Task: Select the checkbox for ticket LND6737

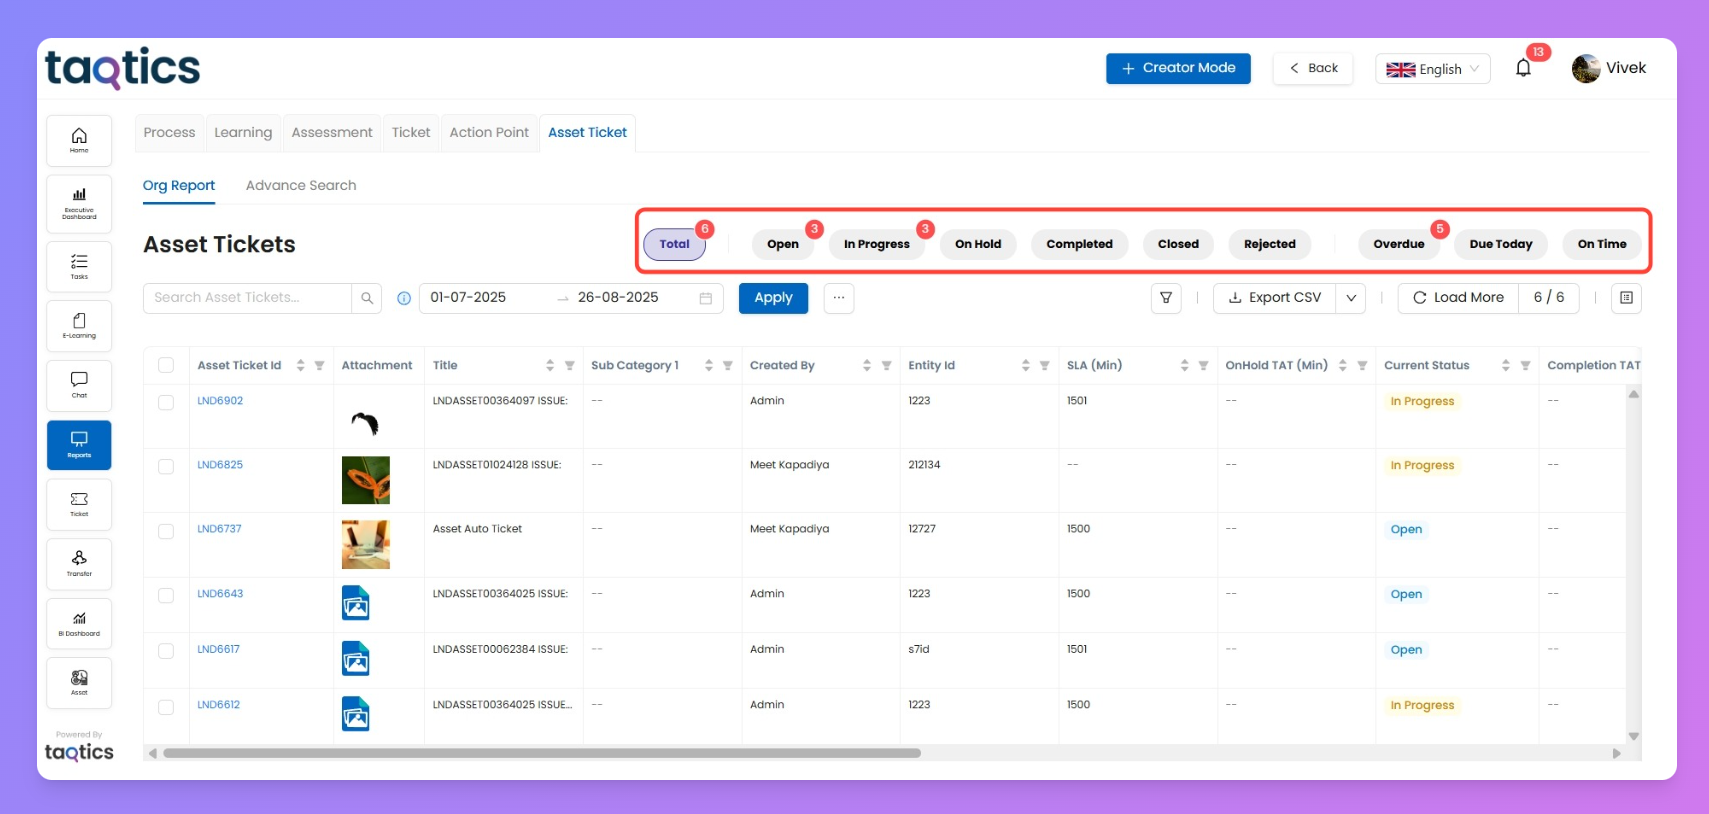Action: 166,531
